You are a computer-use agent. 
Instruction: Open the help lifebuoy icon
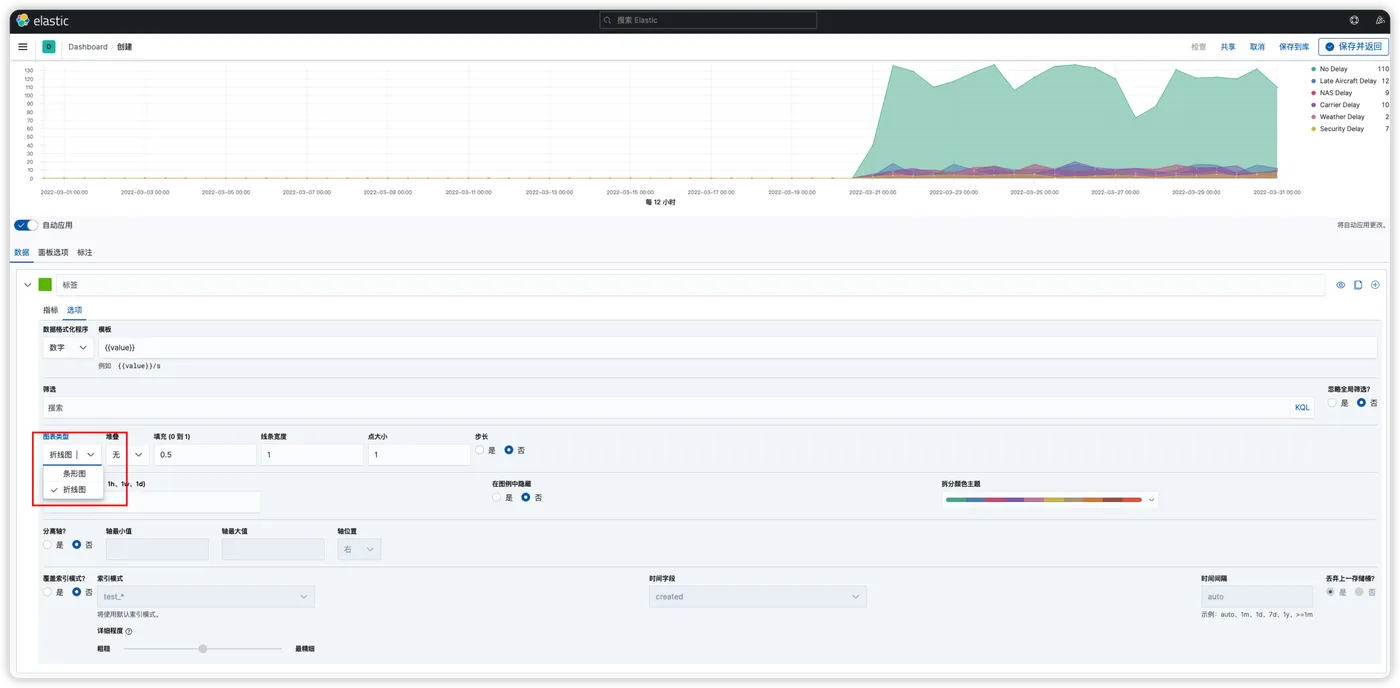[1354, 20]
